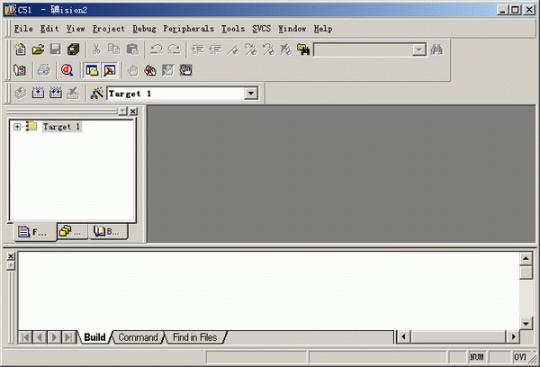The width and height of the screenshot is (540, 367).
Task: Open Options for Target wand icon
Action: click(96, 93)
